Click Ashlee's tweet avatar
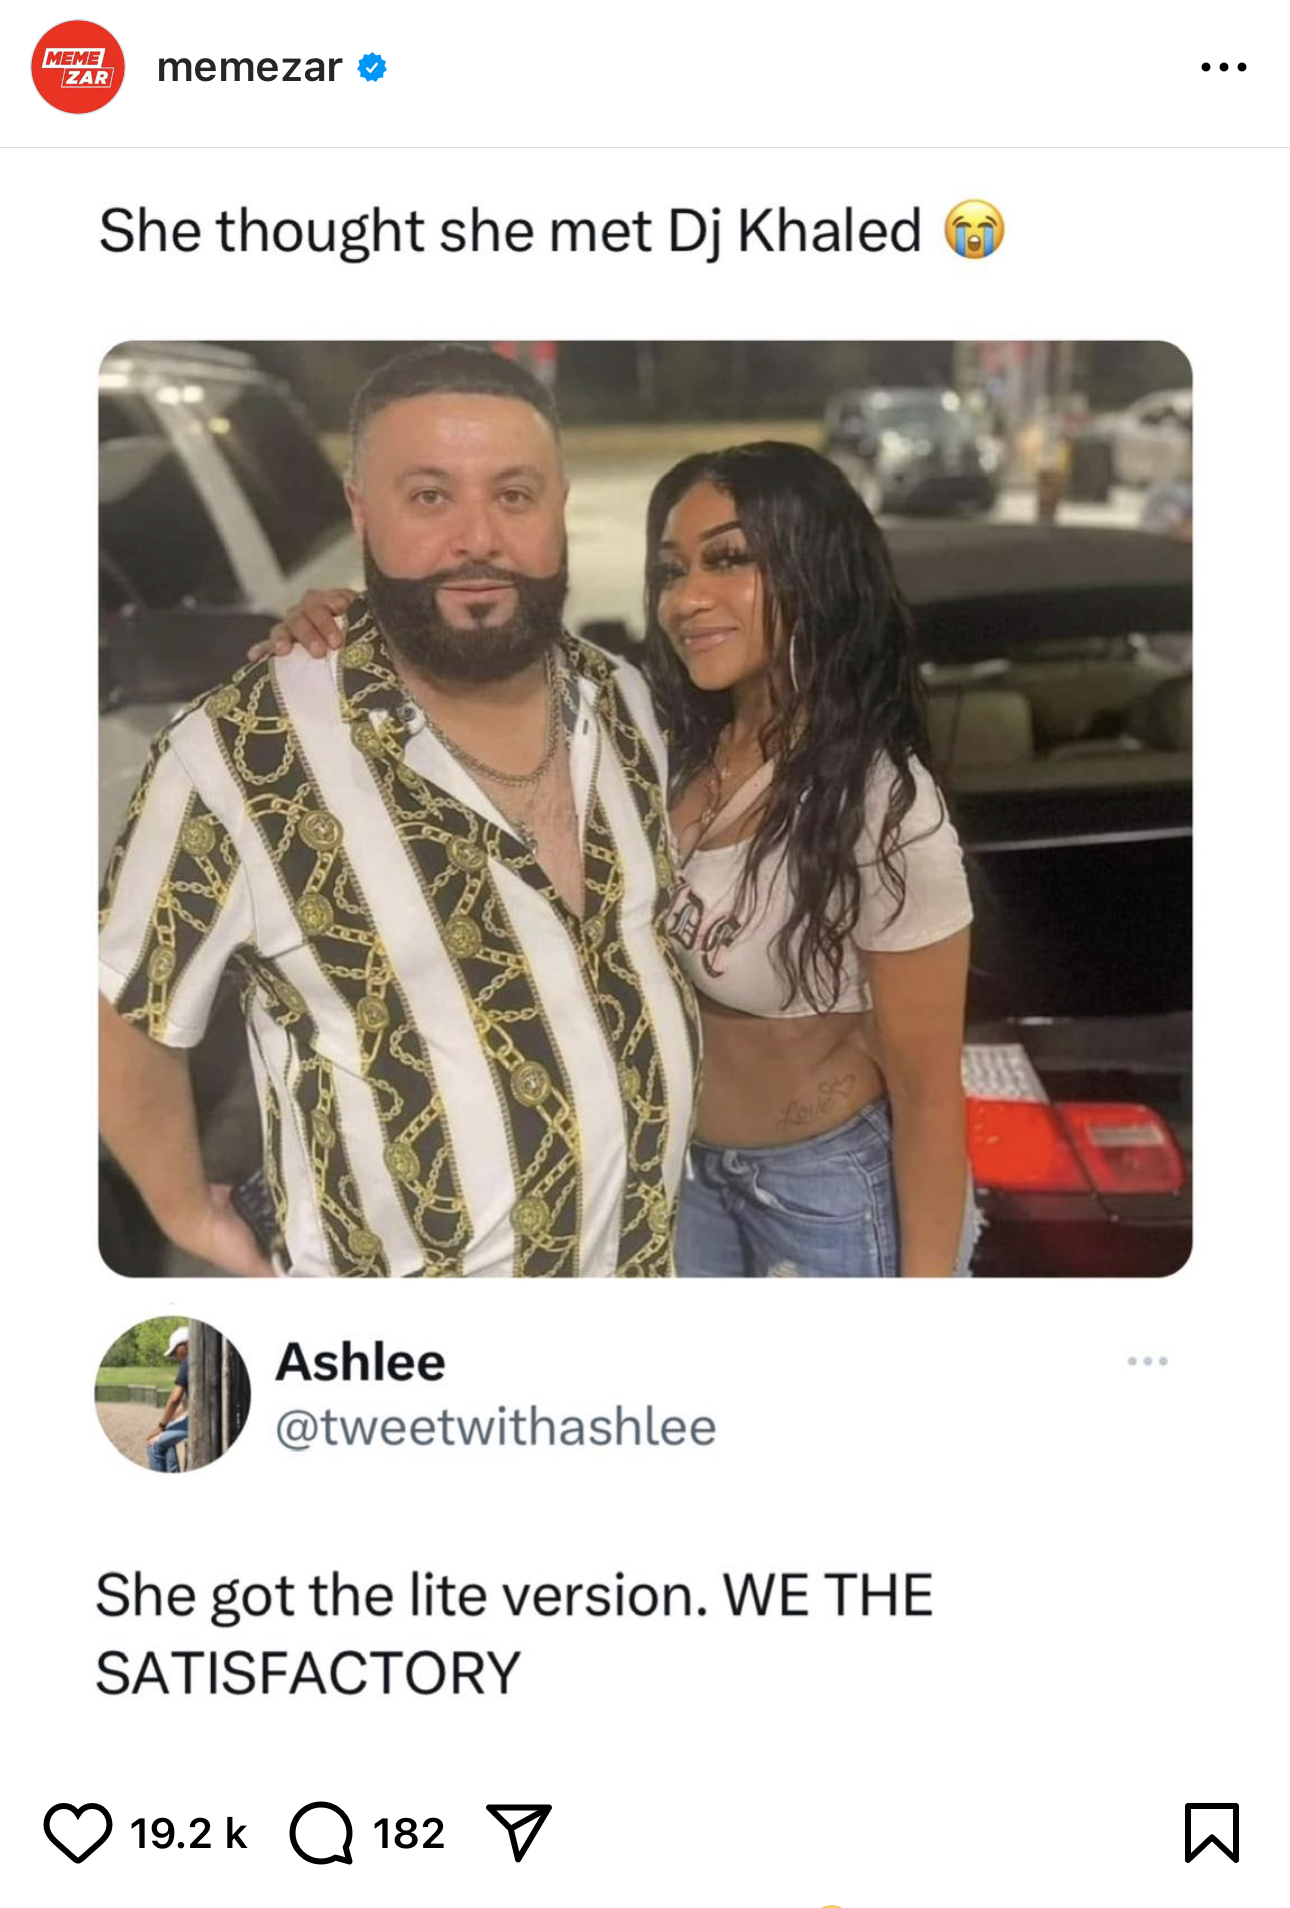The width and height of the screenshot is (1290, 1908). click(x=172, y=1394)
